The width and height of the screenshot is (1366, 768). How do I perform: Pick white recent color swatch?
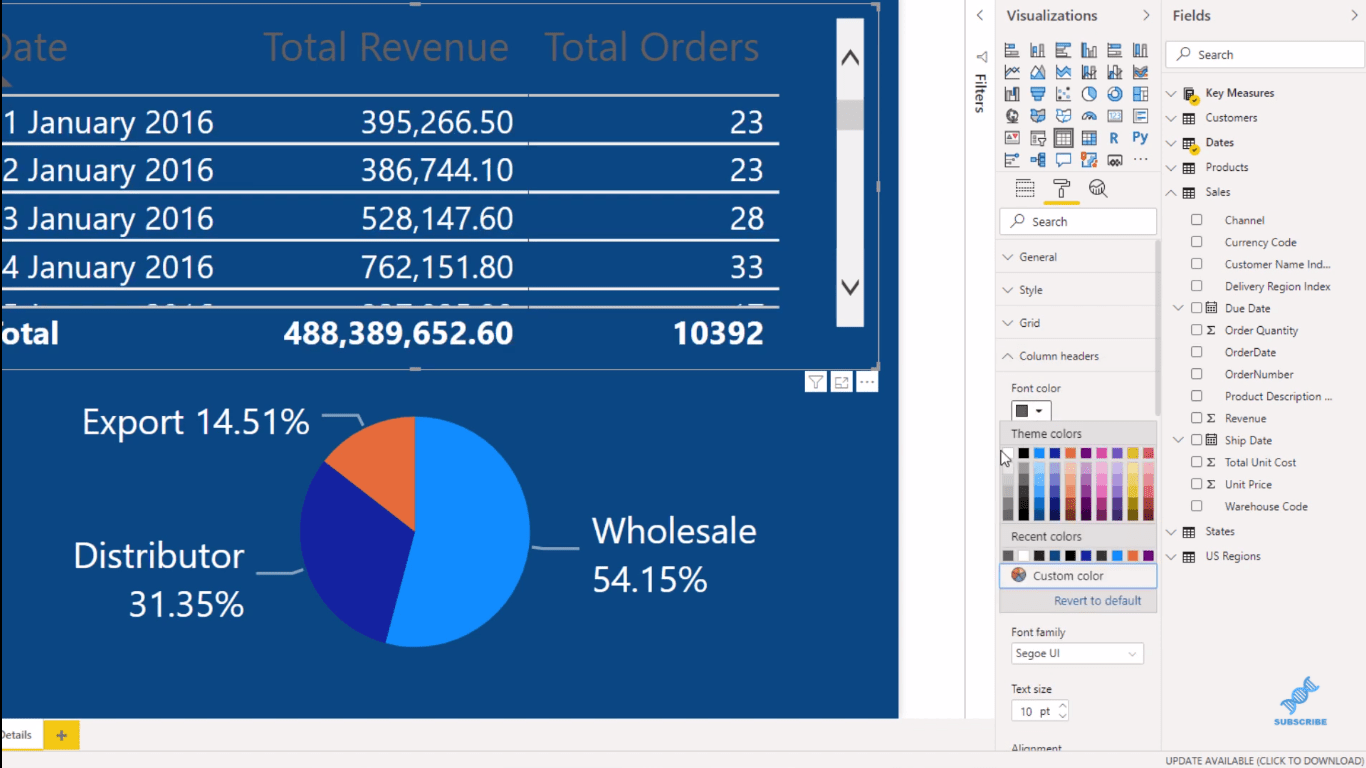coord(1023,556)
